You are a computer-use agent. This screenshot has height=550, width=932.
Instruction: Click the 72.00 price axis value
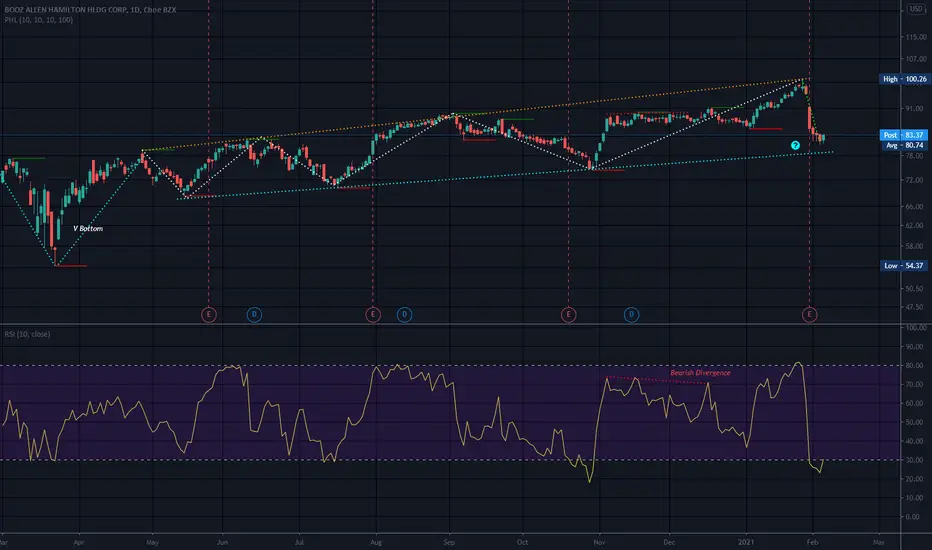click(x=915, y=180)
